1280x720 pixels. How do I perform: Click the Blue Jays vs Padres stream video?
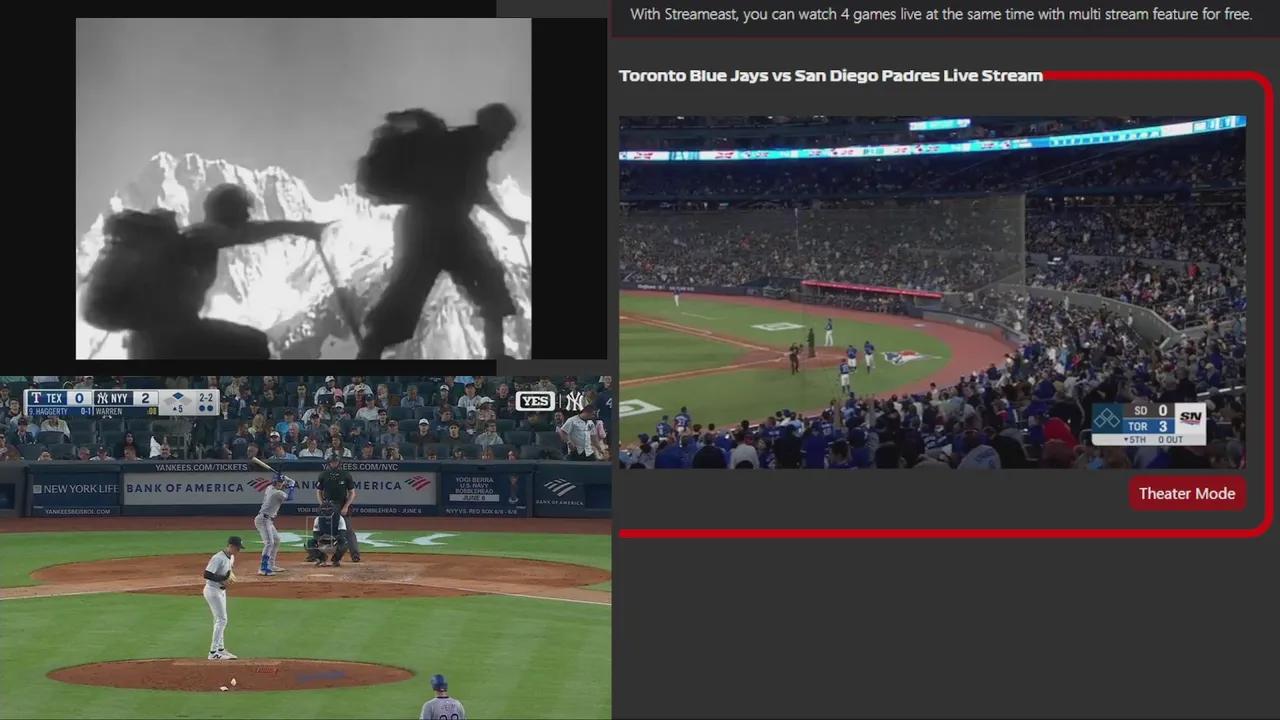coord(932,292)
